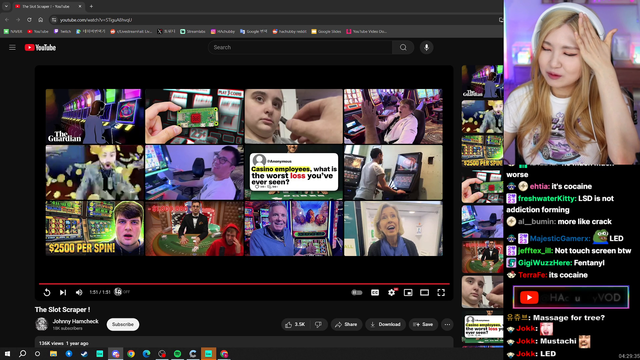Viewport: 640px width, 360px height.
Task: Switch to miniplayer mode
Action: tap(408, 292)
